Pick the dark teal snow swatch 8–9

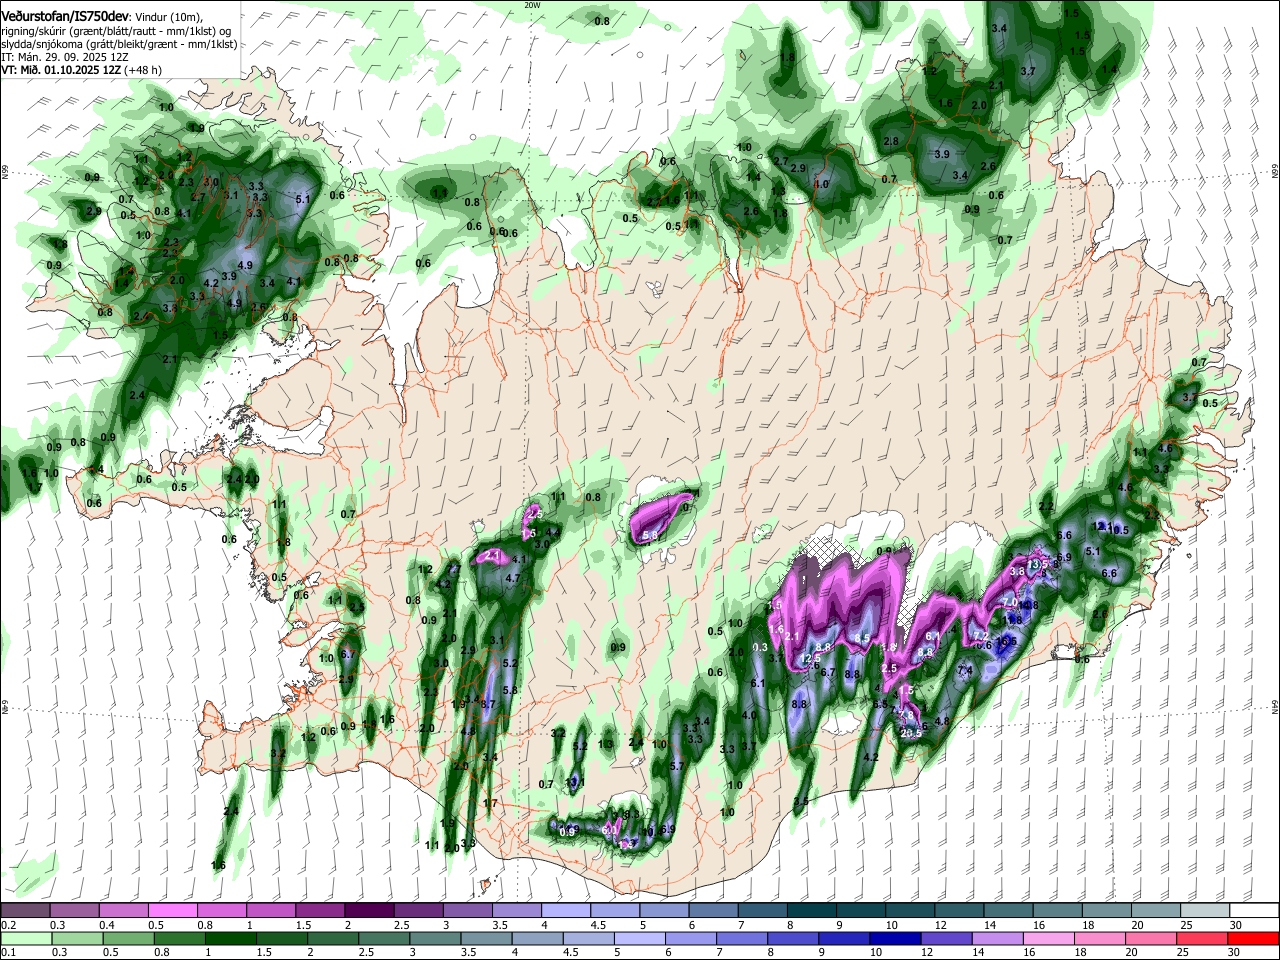click(x=810, y=911)
